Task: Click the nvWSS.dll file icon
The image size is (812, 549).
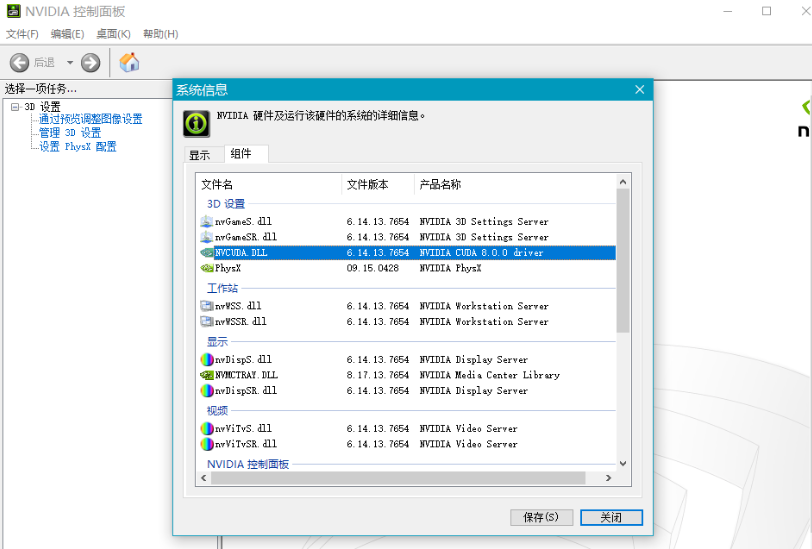Action: pyautogui.click(x=207, y=306)
